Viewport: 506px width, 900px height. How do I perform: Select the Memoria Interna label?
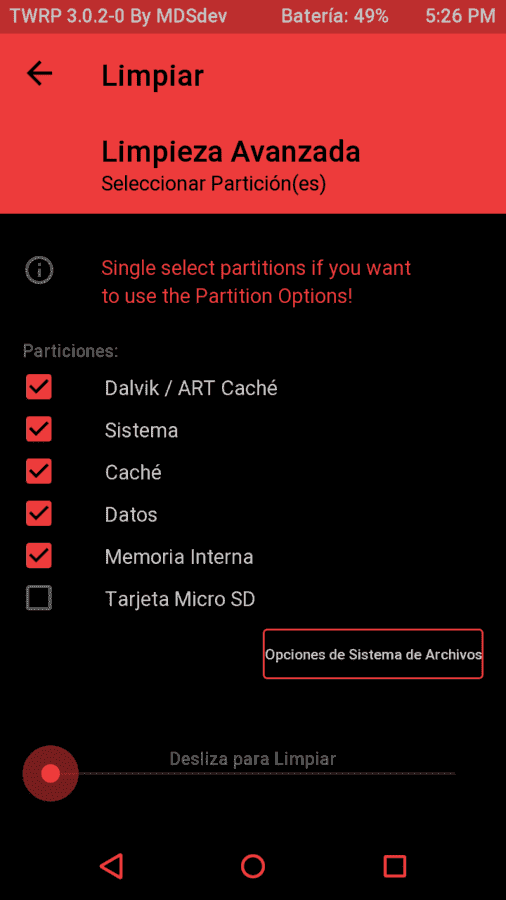178,557
